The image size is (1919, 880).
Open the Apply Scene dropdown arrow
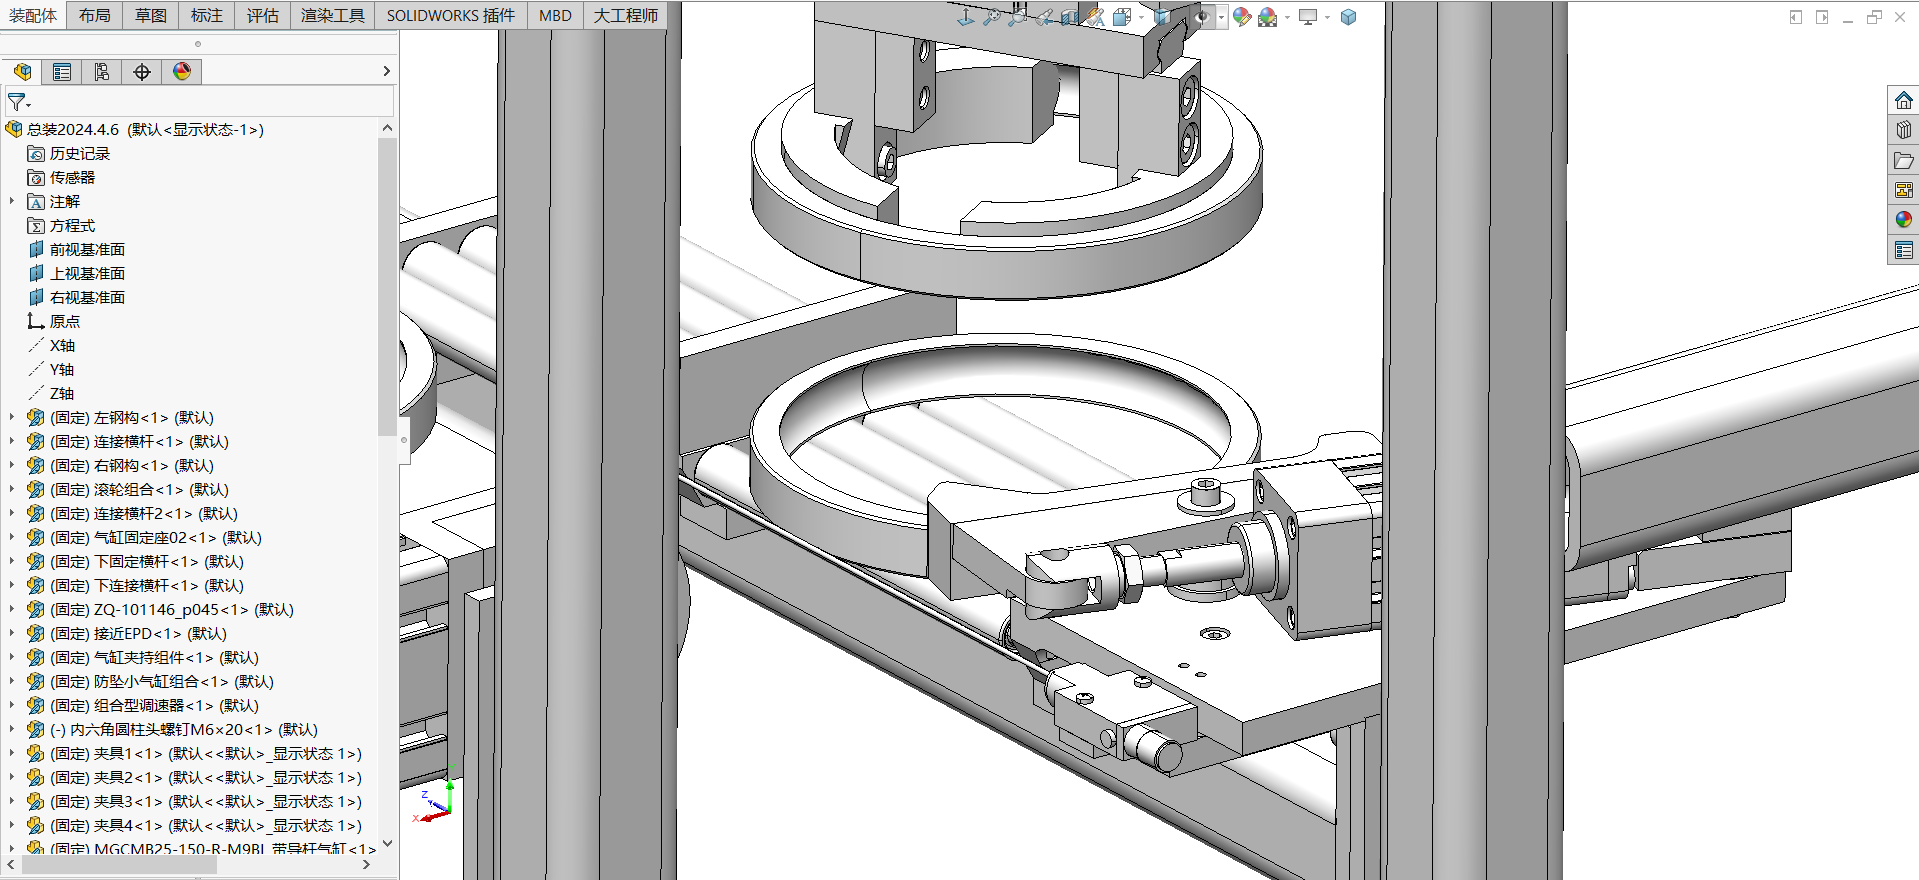pos(1287,17)
